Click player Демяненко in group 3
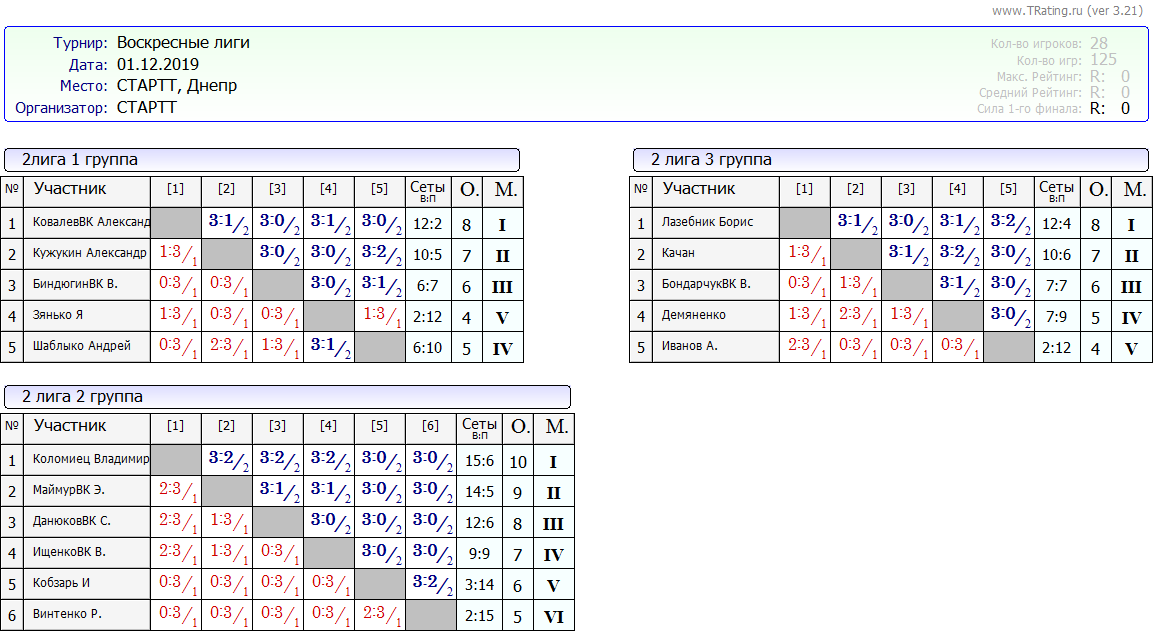The height and width of the screenshot is (631, 1153). coord(693,315)
